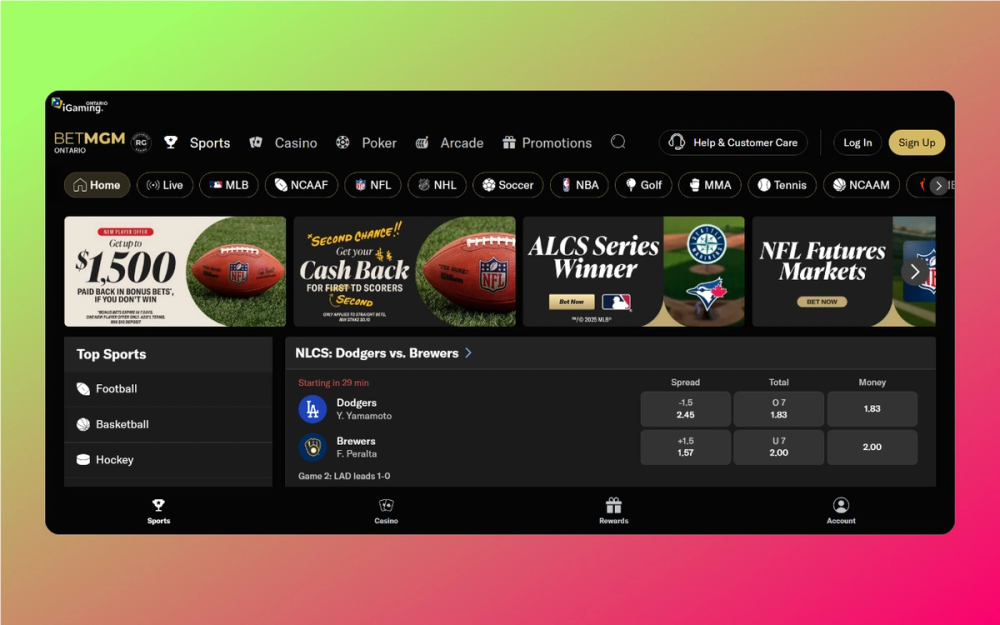The image size is (1000, 625).
Task: Select Brewers moneyline 2.00
Action: (x=872, y=447)
